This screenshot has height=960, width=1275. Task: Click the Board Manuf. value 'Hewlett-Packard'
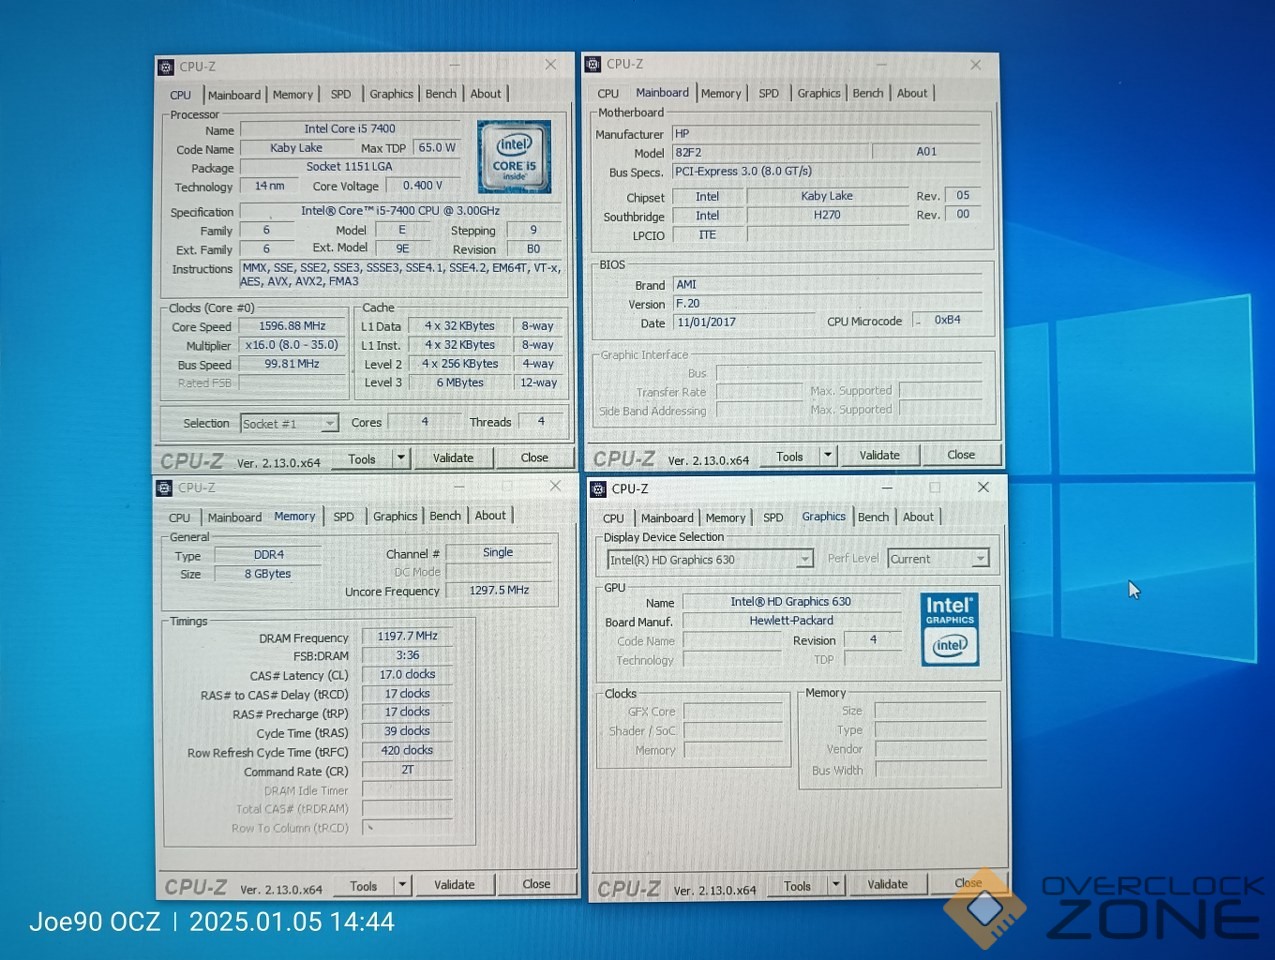tap(792, 621)
